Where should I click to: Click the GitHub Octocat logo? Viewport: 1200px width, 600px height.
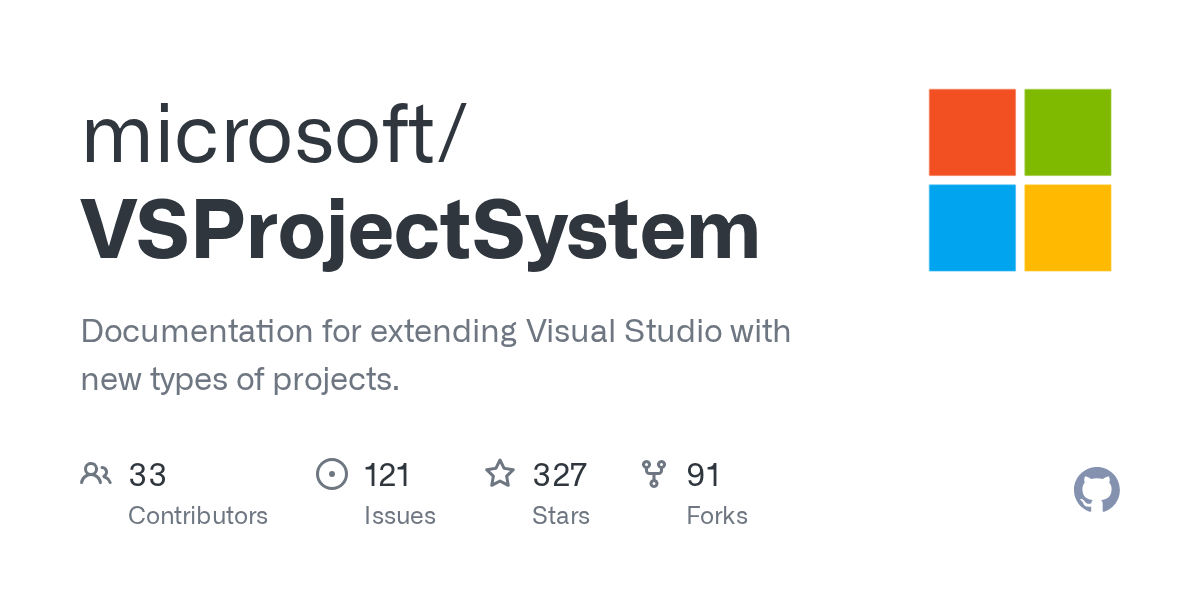[x=1096, y=491]
